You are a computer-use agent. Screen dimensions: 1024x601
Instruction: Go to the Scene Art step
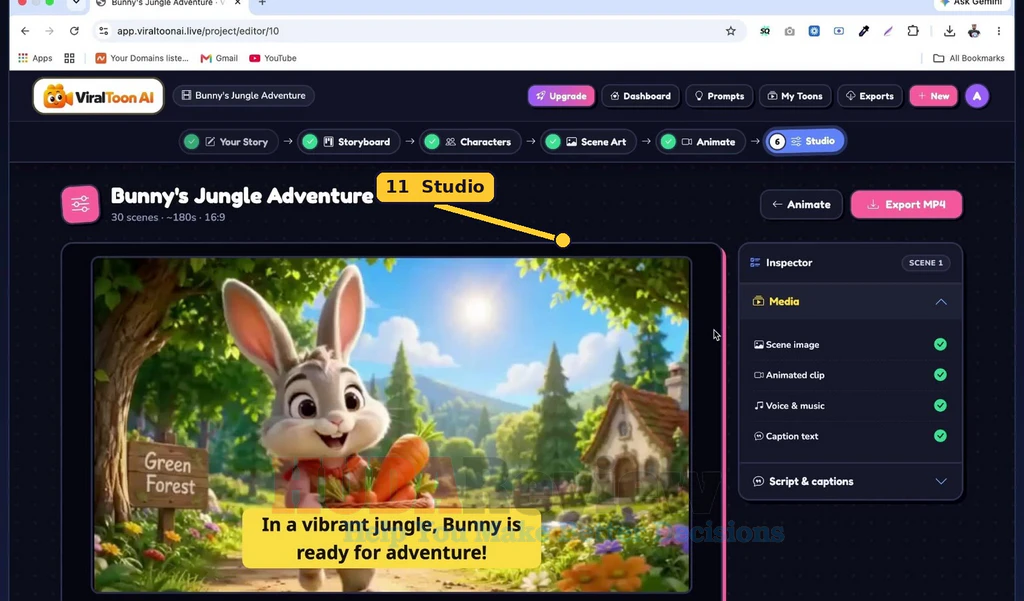[588, 142]
